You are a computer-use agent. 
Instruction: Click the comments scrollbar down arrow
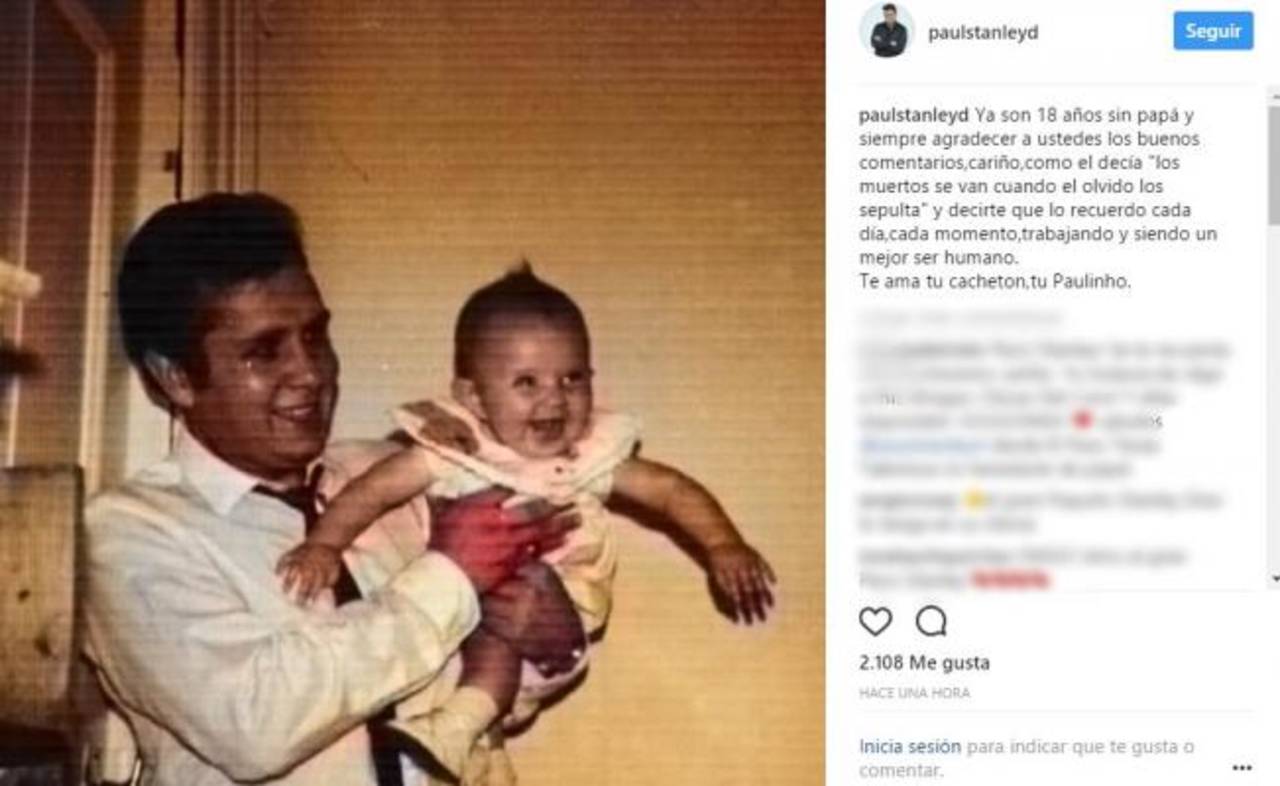click(x=1273, y=579)
